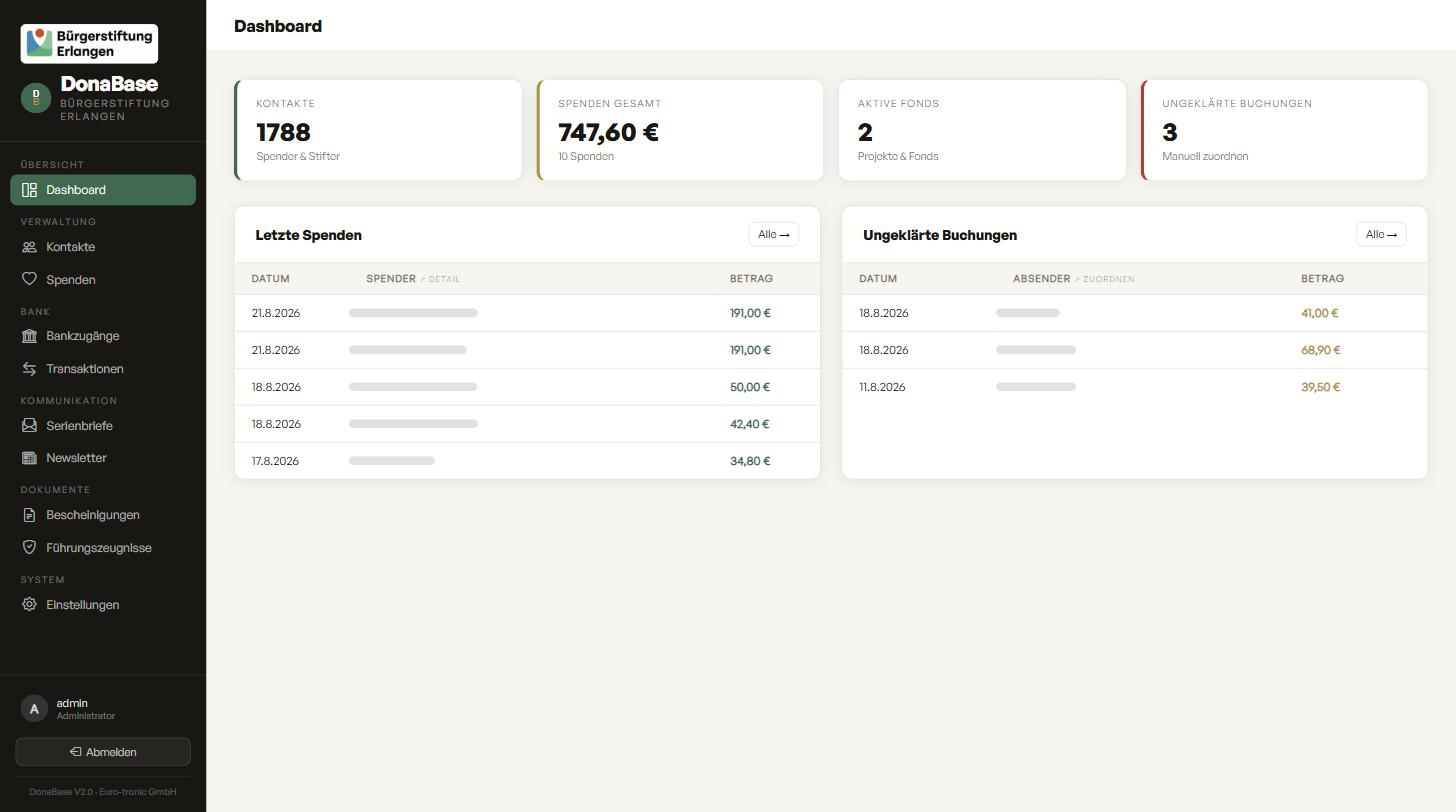This screenshot has width=1456, height=812.
Task: Click the round green DonaBase emblem
Action: click(36, 98)
